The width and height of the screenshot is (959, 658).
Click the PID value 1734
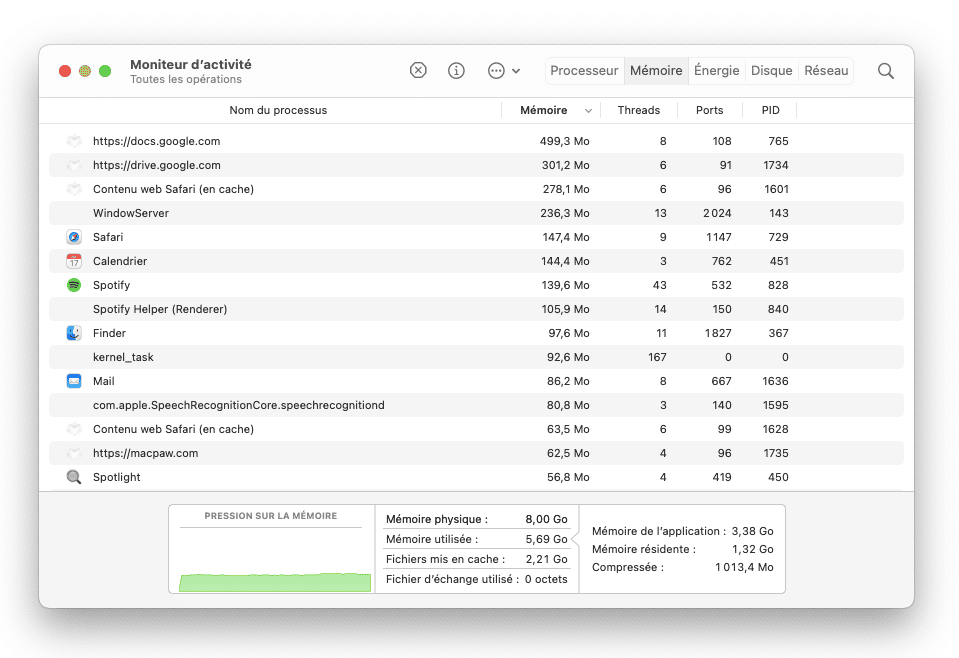click(776, 165)
